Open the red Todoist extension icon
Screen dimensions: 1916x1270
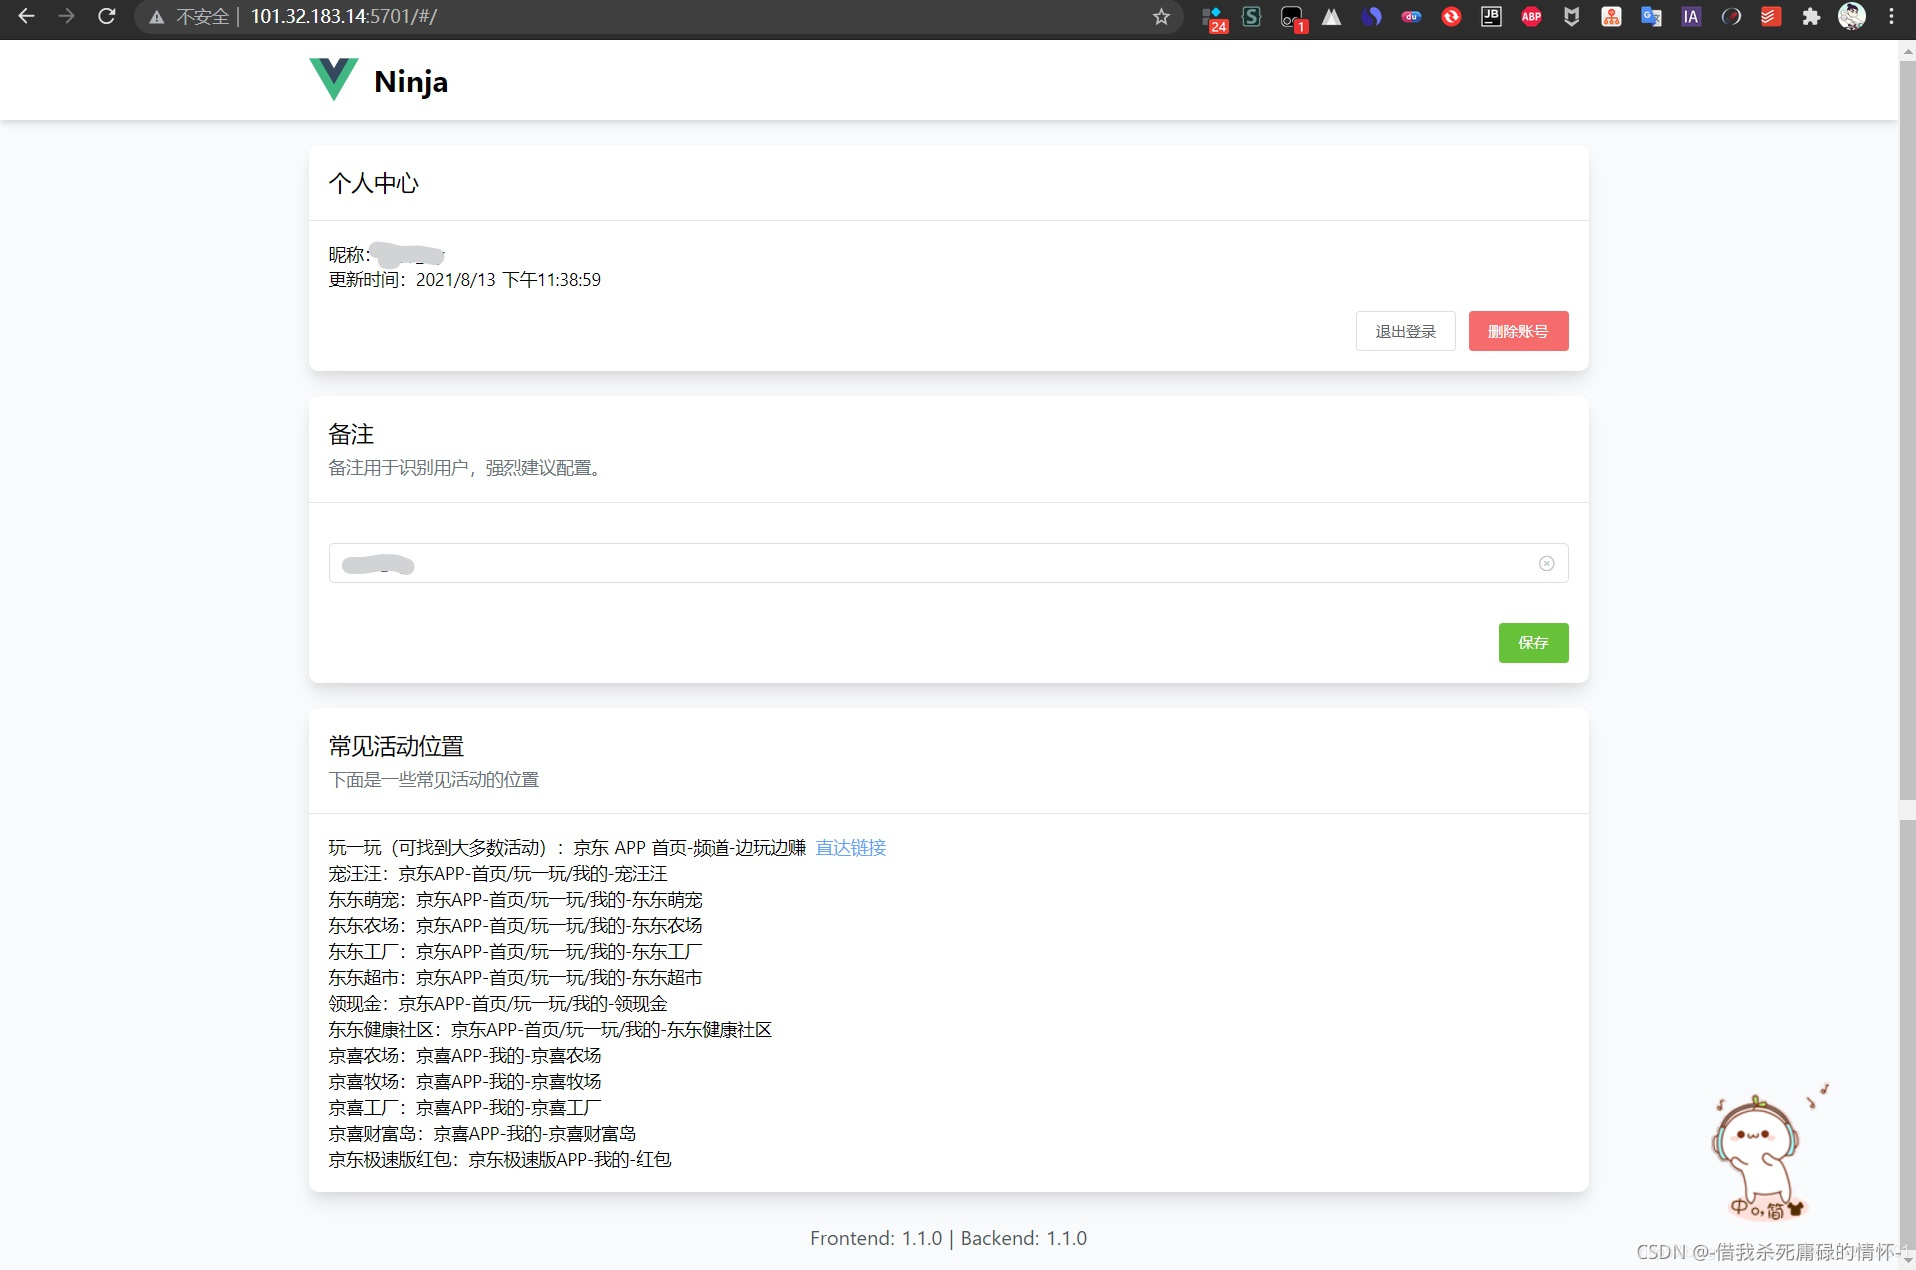click(x=1771, y=16)
